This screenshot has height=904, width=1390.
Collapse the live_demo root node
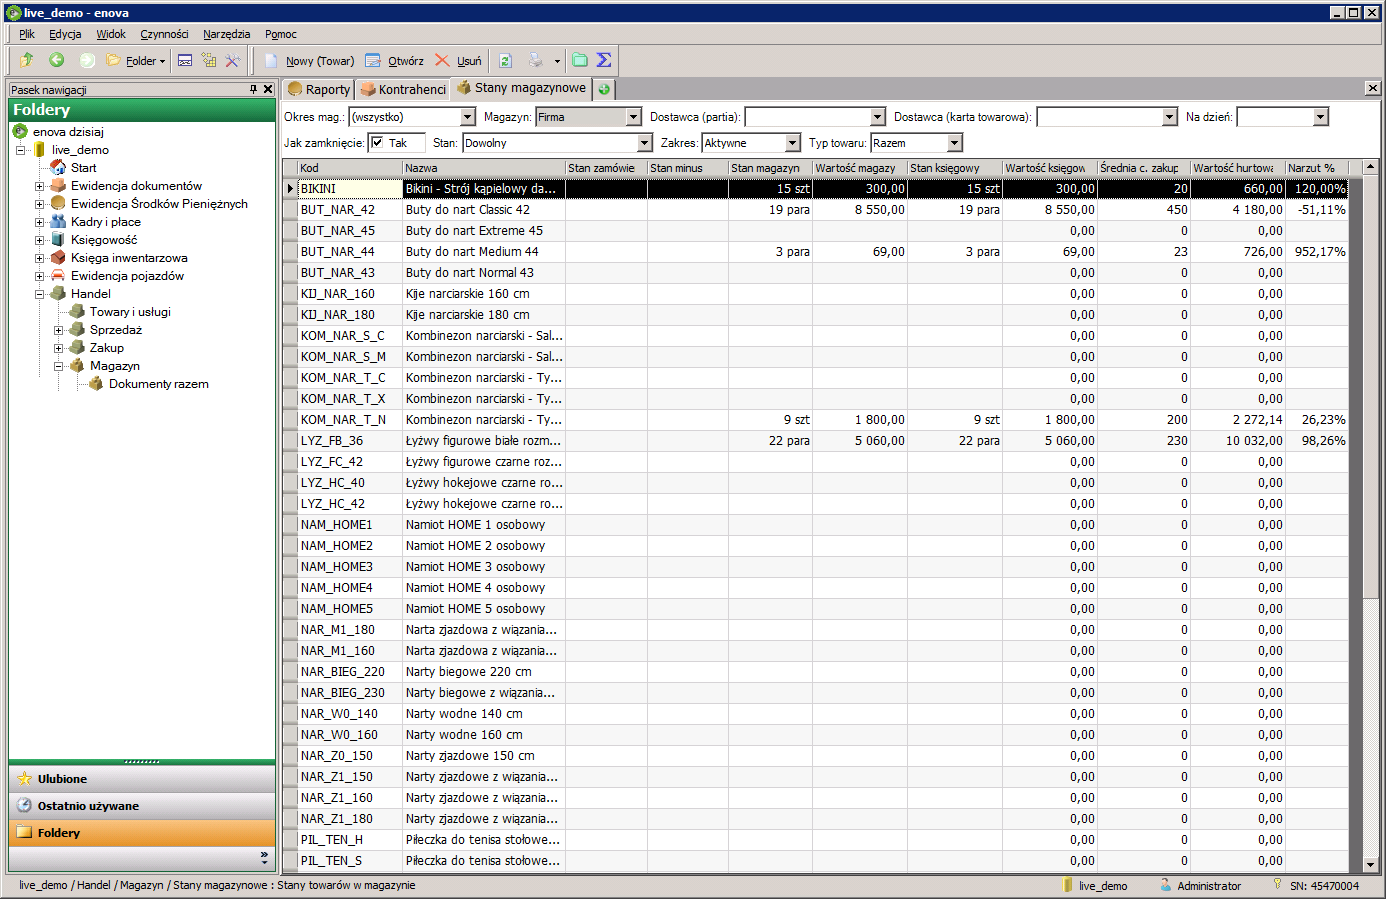tap(20, 150)
